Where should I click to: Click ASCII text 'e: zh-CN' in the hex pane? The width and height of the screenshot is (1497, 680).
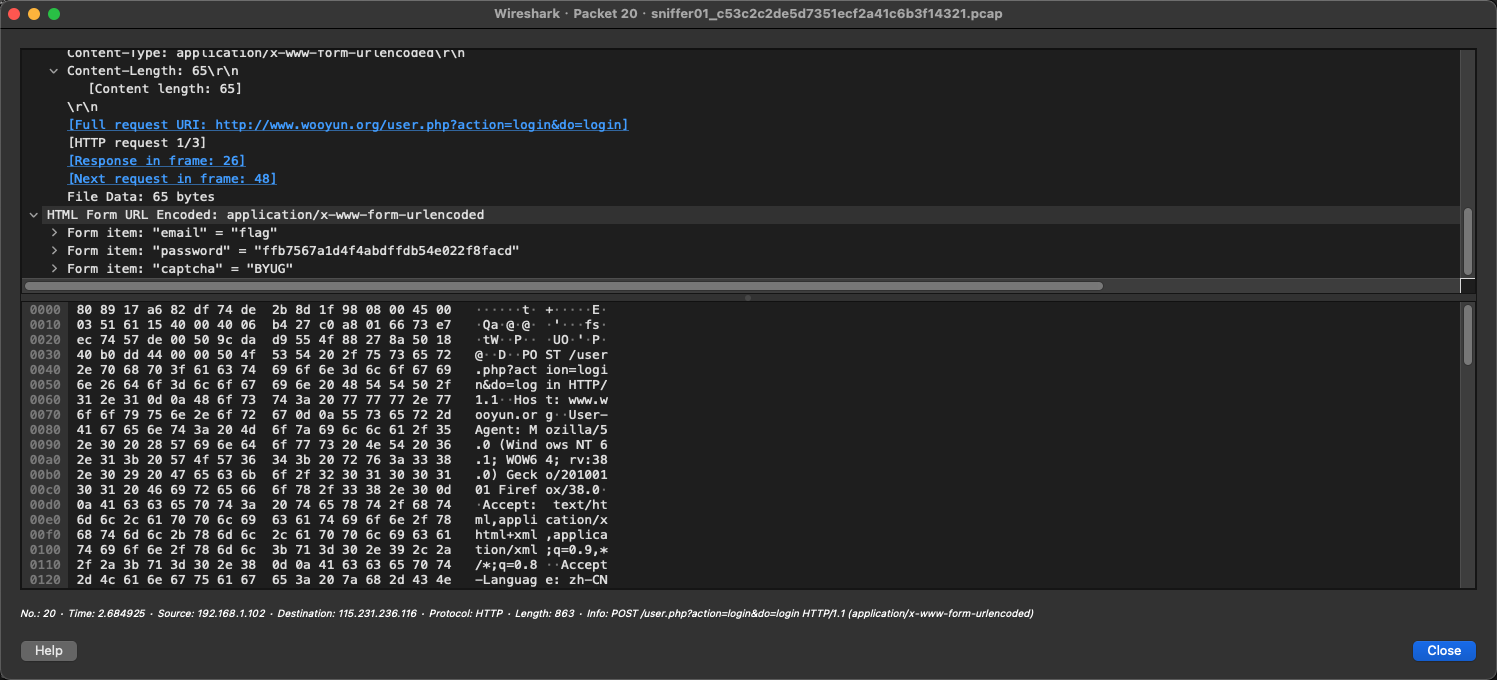tap(577, 580)
